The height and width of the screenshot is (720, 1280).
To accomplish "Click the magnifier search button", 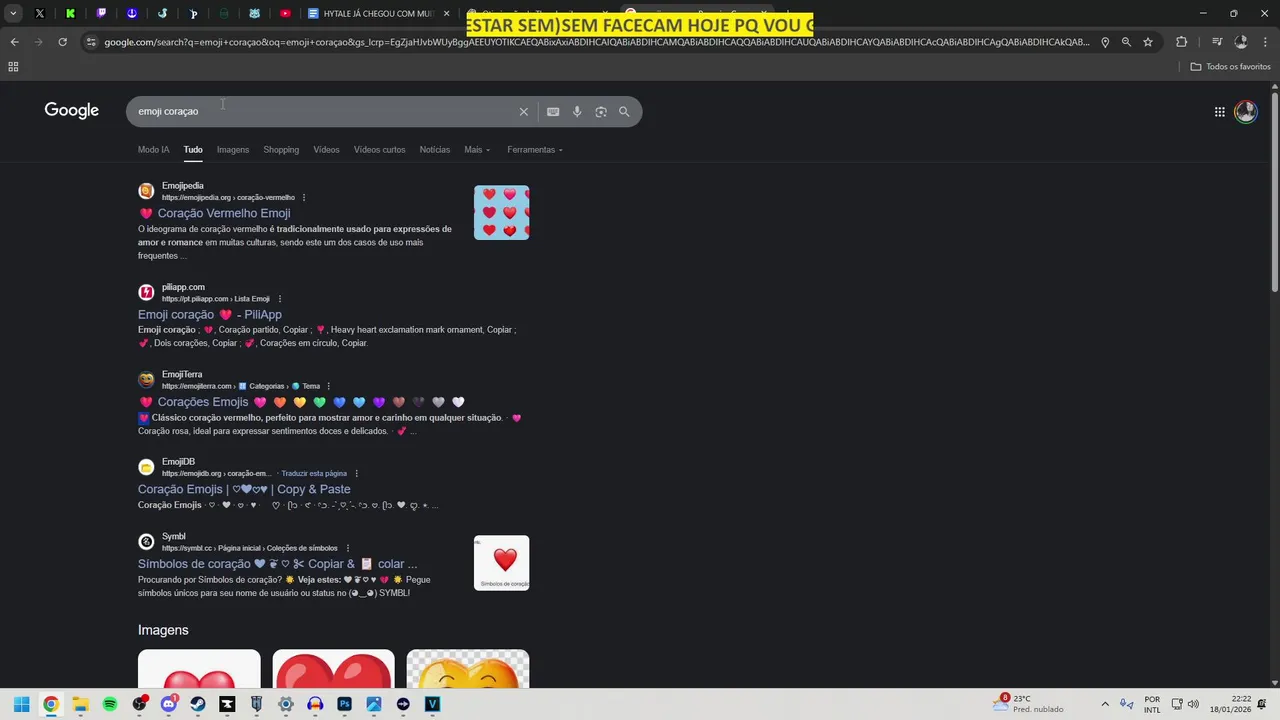I will coord(624,112).
